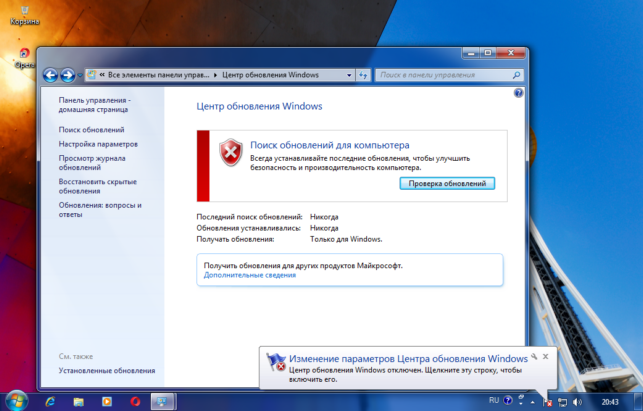Click the language bar help icon

[508, 400]
